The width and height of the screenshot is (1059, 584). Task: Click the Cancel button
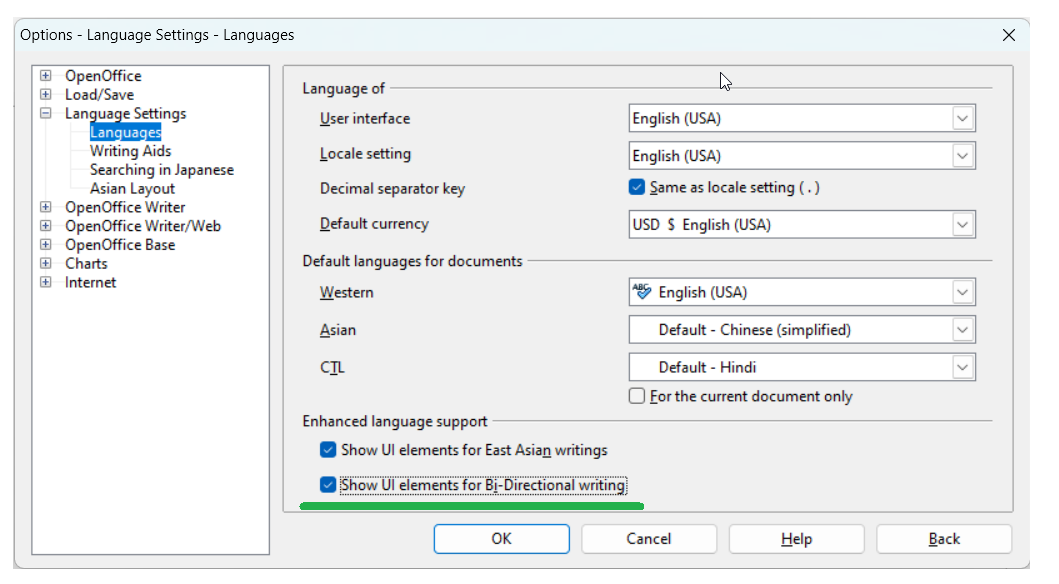pyautogui.click(x=648, y=539)
